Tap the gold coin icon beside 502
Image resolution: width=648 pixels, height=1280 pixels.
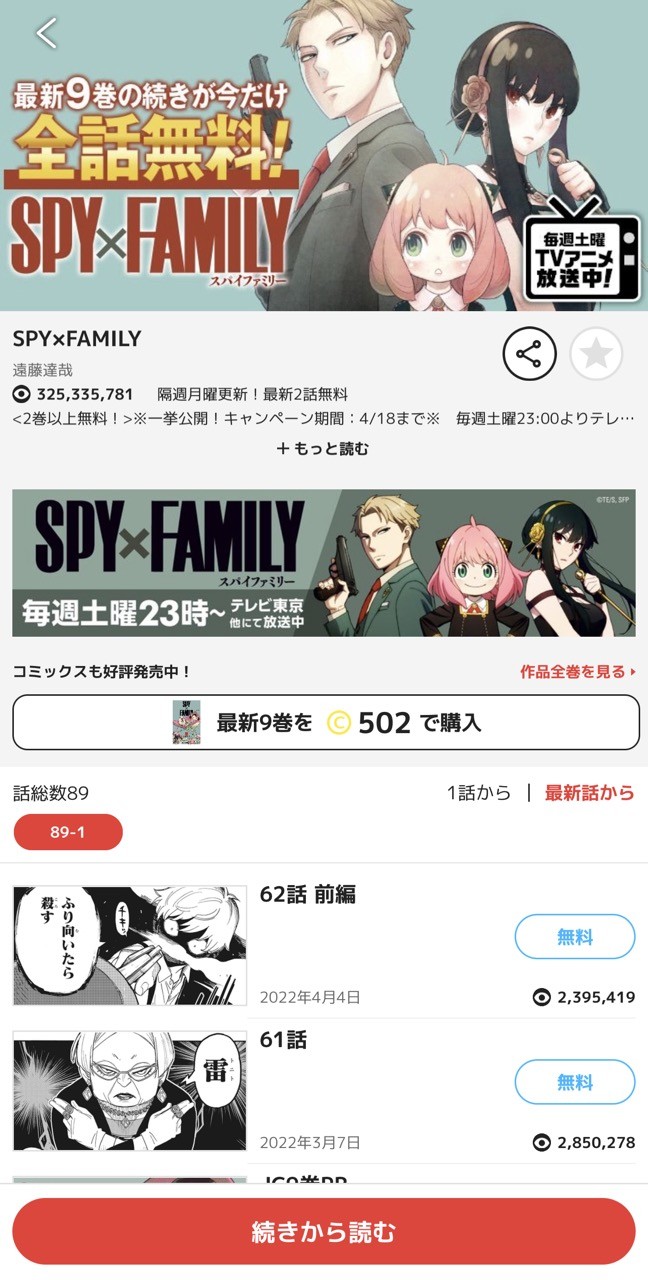(x=339, y=722)
